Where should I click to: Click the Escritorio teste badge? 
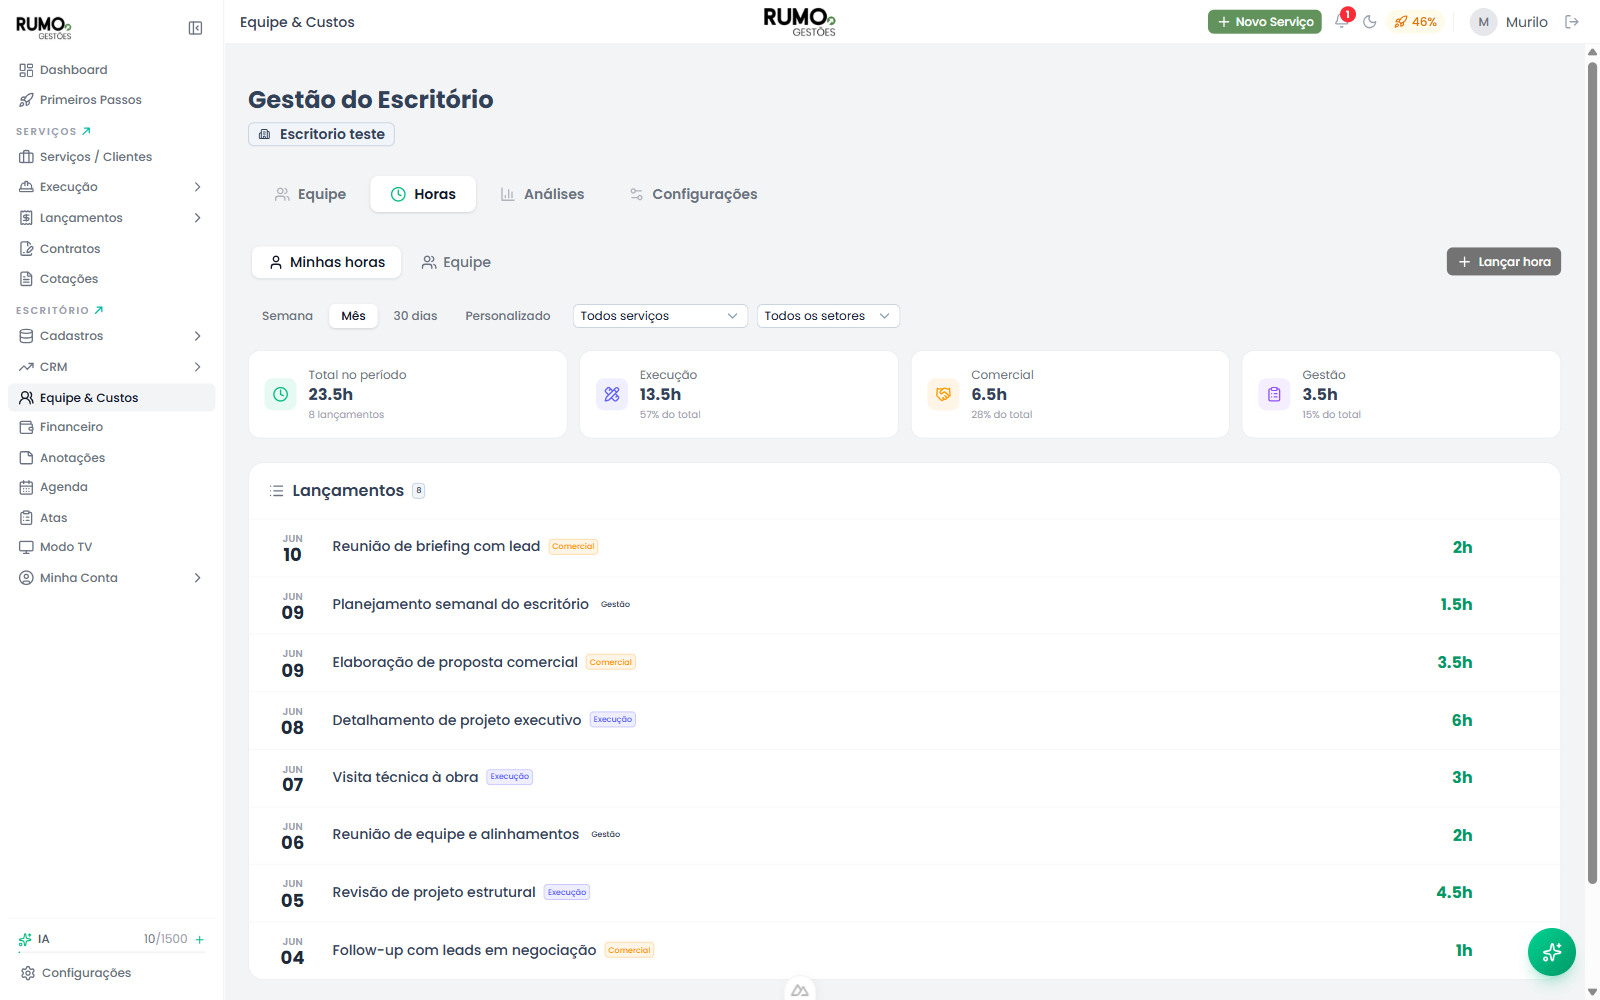coord(321,134)
